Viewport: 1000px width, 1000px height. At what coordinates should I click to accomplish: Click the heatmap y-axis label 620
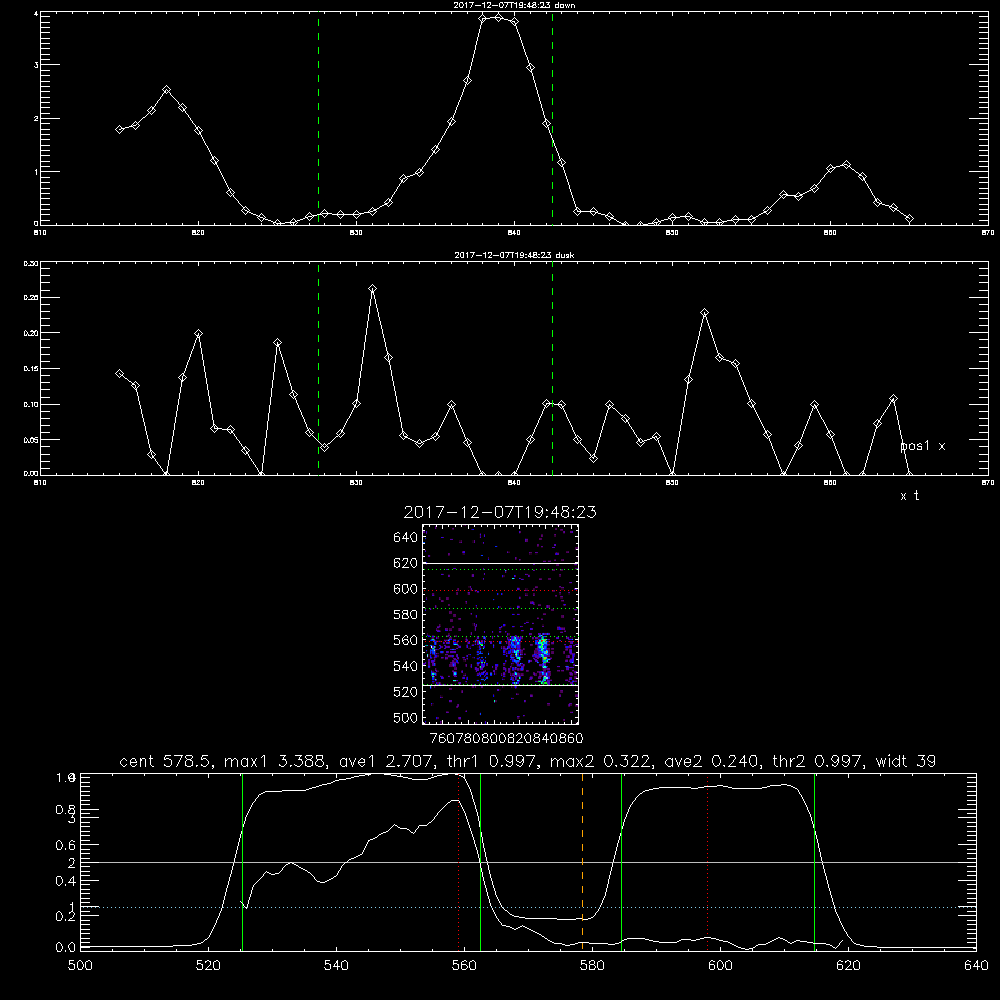click(x=405, y=563)
